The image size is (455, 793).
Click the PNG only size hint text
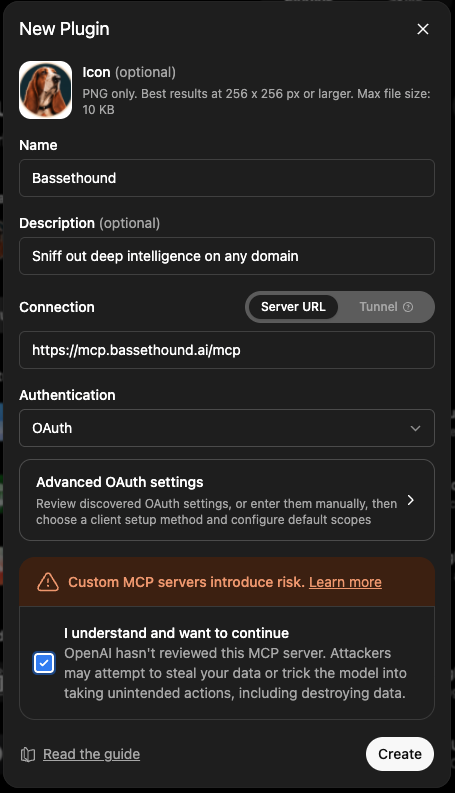[256, 102]
